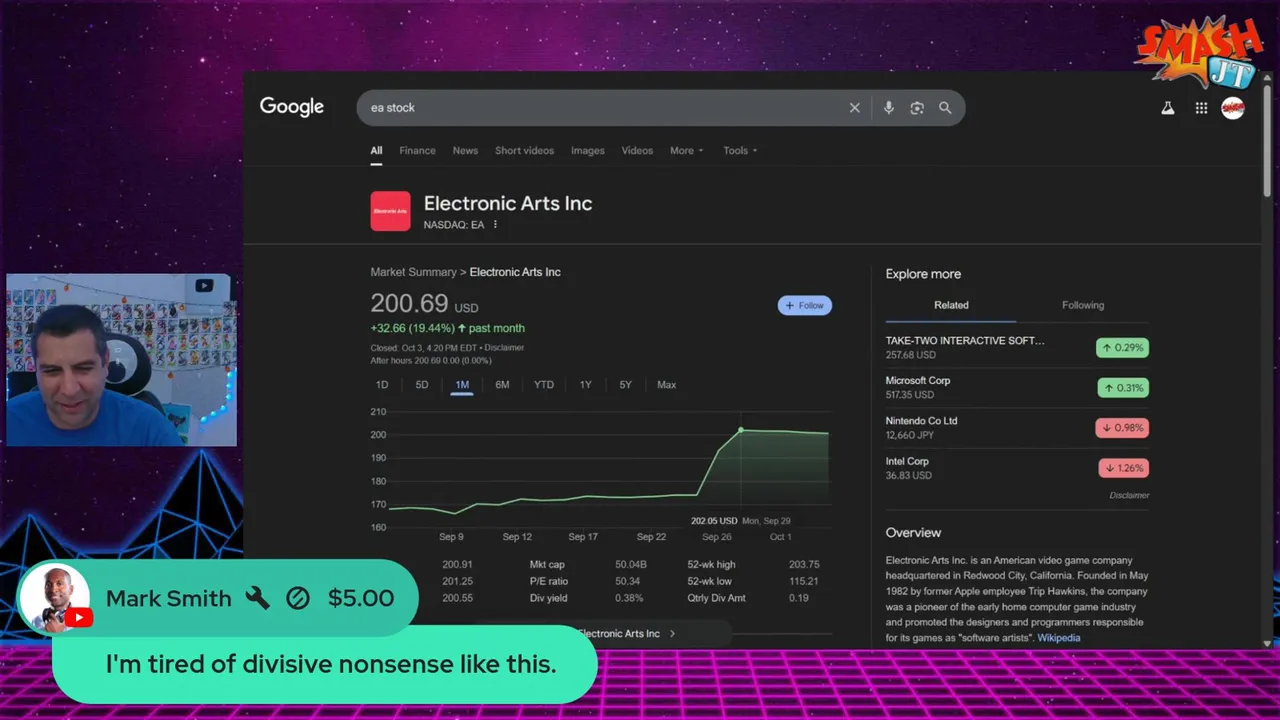Click Microsoft 0.31% change badge
1280x720 pixels.
click(x=1122, y=388)
